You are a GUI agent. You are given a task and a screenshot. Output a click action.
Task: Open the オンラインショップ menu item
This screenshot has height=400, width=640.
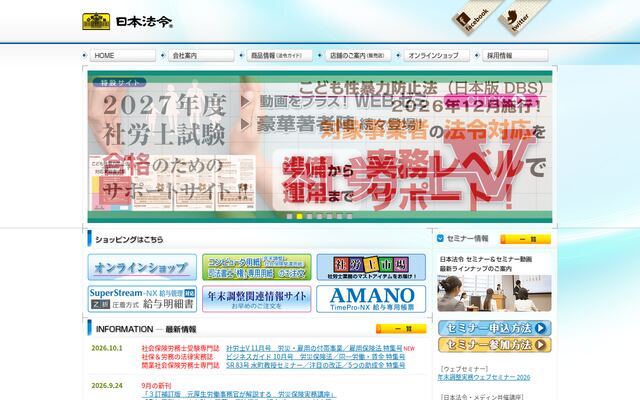436,56
